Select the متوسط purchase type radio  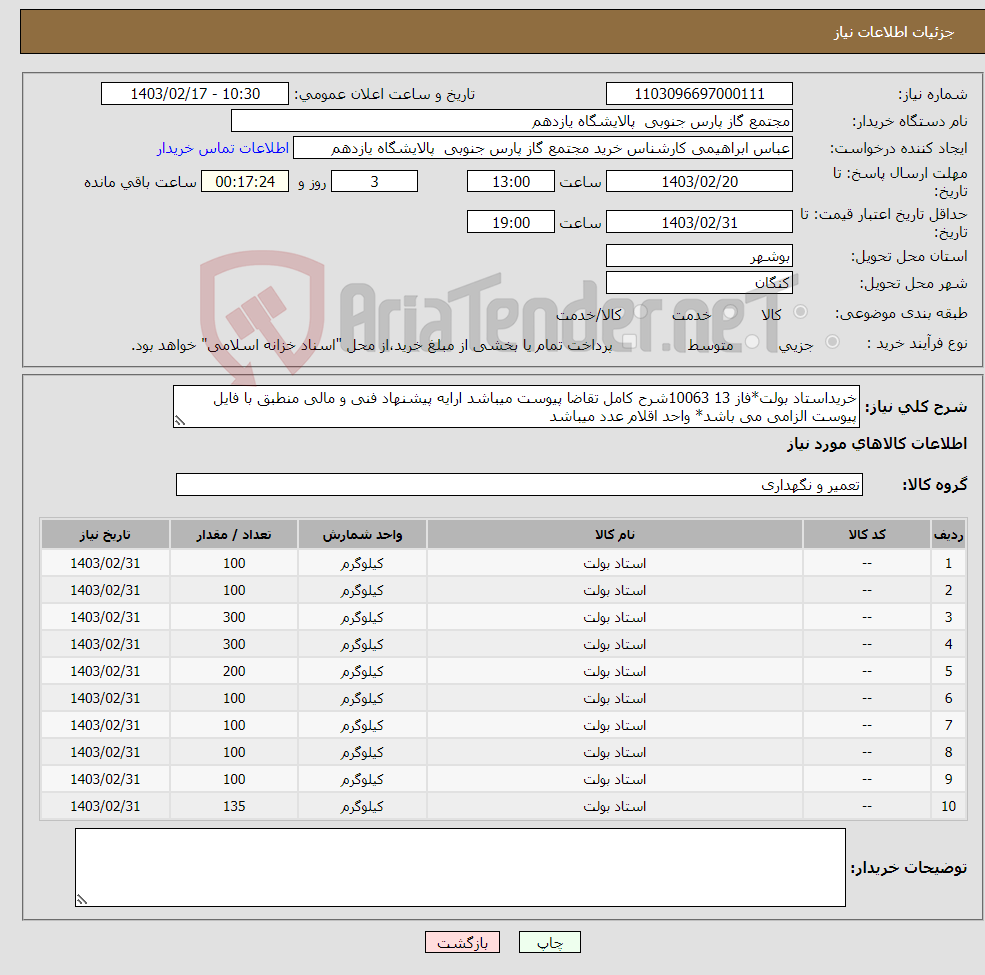coord(752,342)
